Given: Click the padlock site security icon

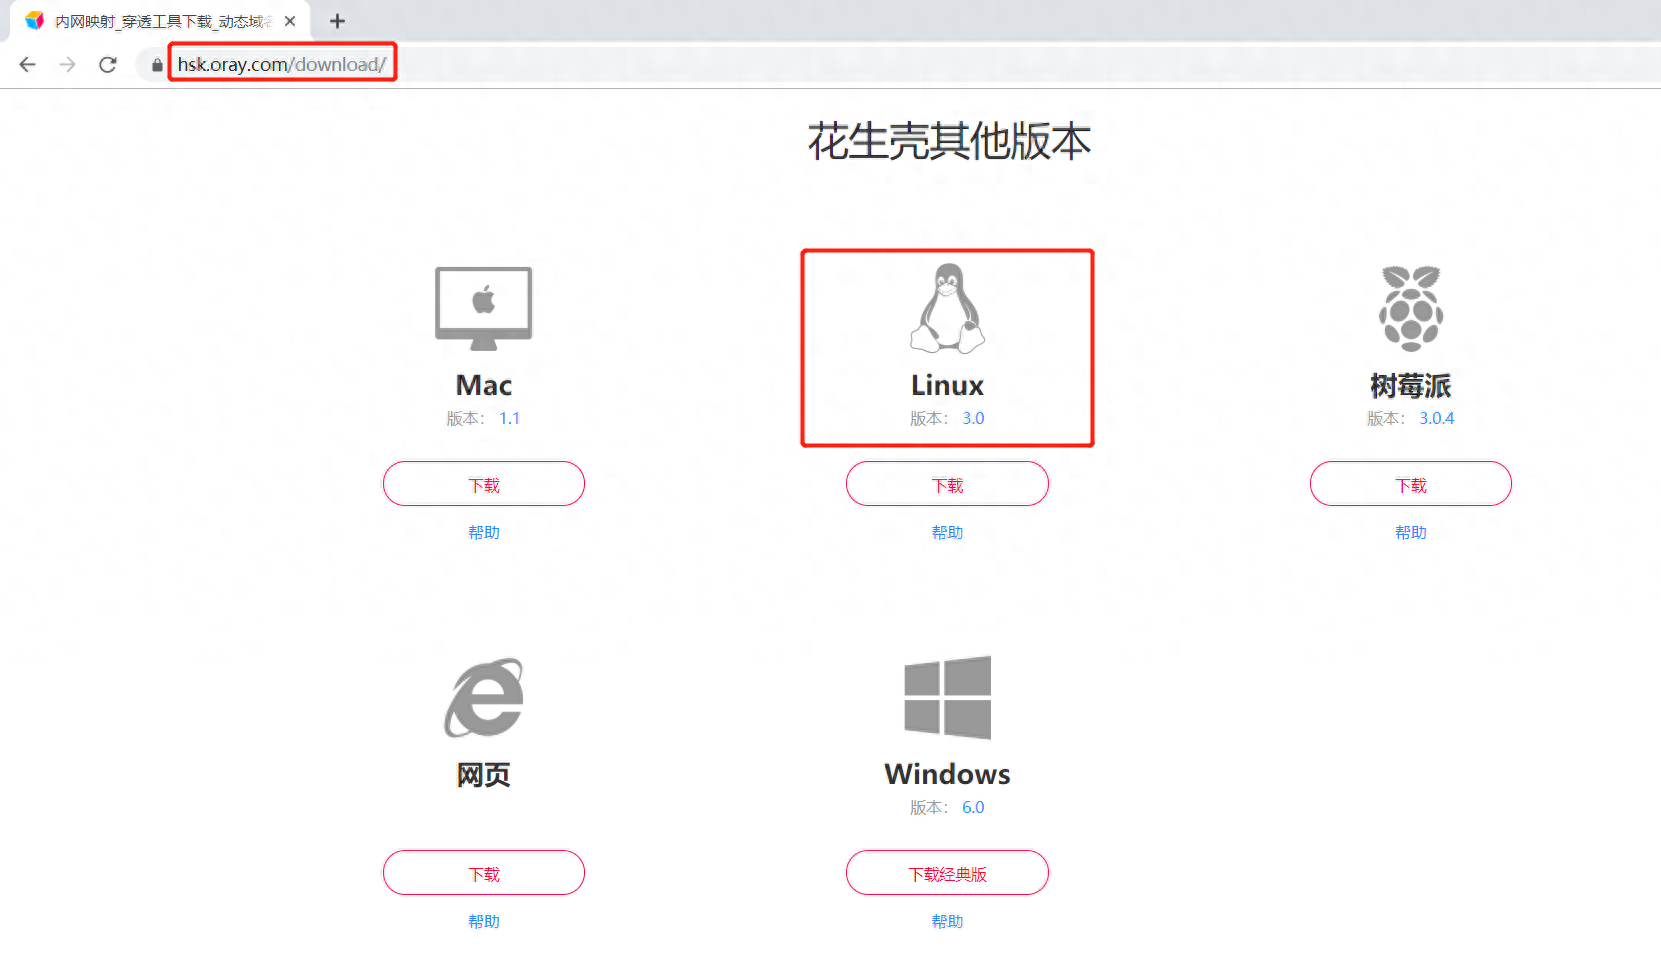Looking at the screenshot, I should pos(157,65).
